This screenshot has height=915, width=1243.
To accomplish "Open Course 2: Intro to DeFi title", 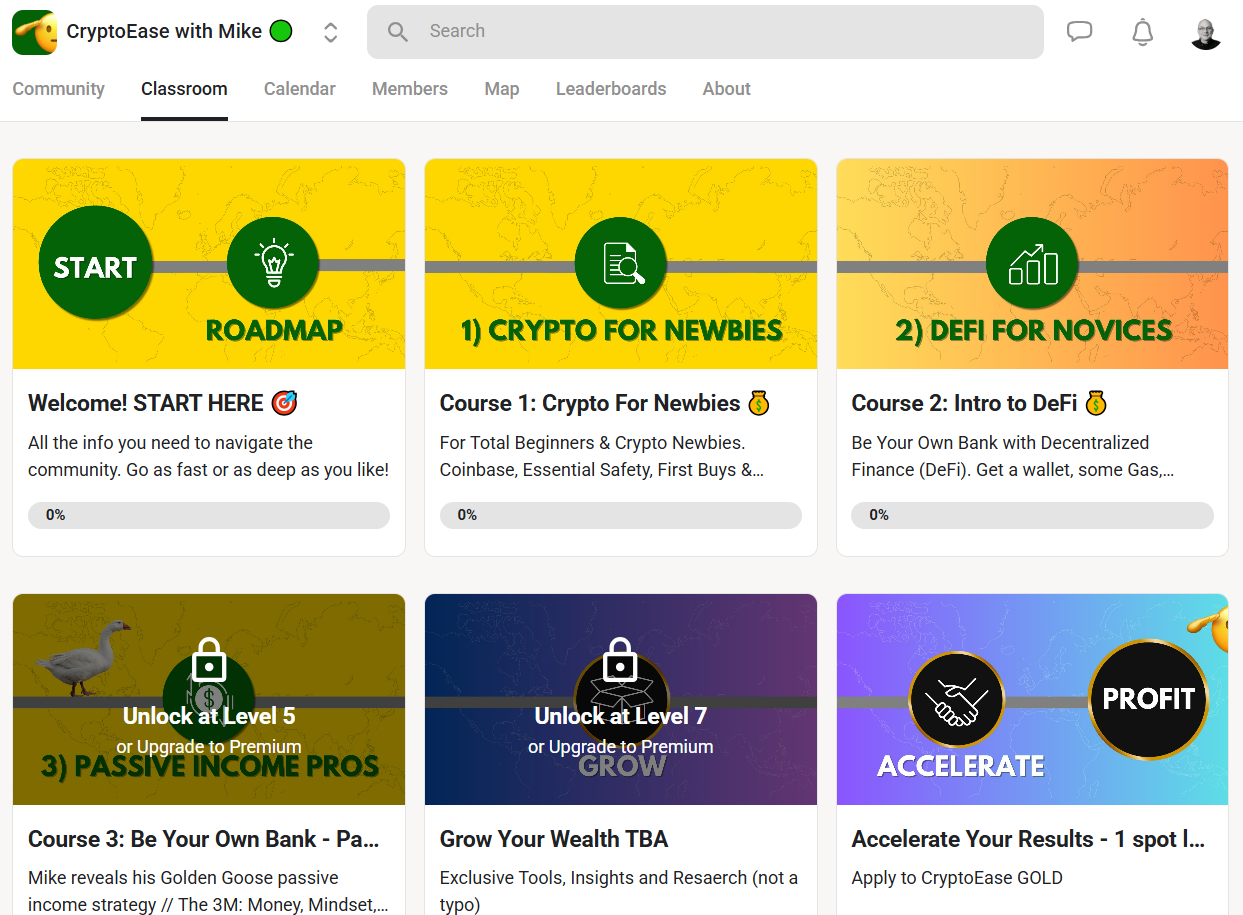I will [x=964, y=403].
